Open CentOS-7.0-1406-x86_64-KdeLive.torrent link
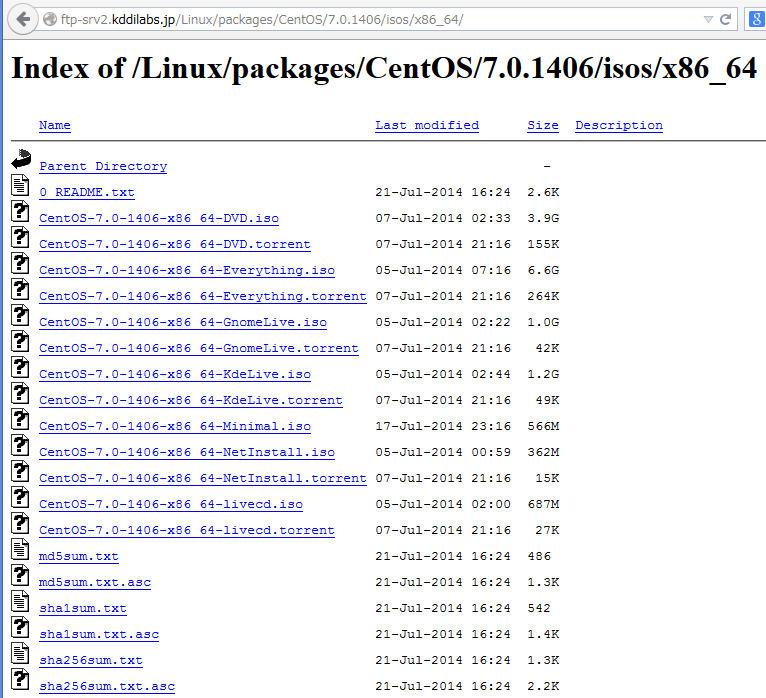Screen dimensions: 766x698 click(191, 400)
